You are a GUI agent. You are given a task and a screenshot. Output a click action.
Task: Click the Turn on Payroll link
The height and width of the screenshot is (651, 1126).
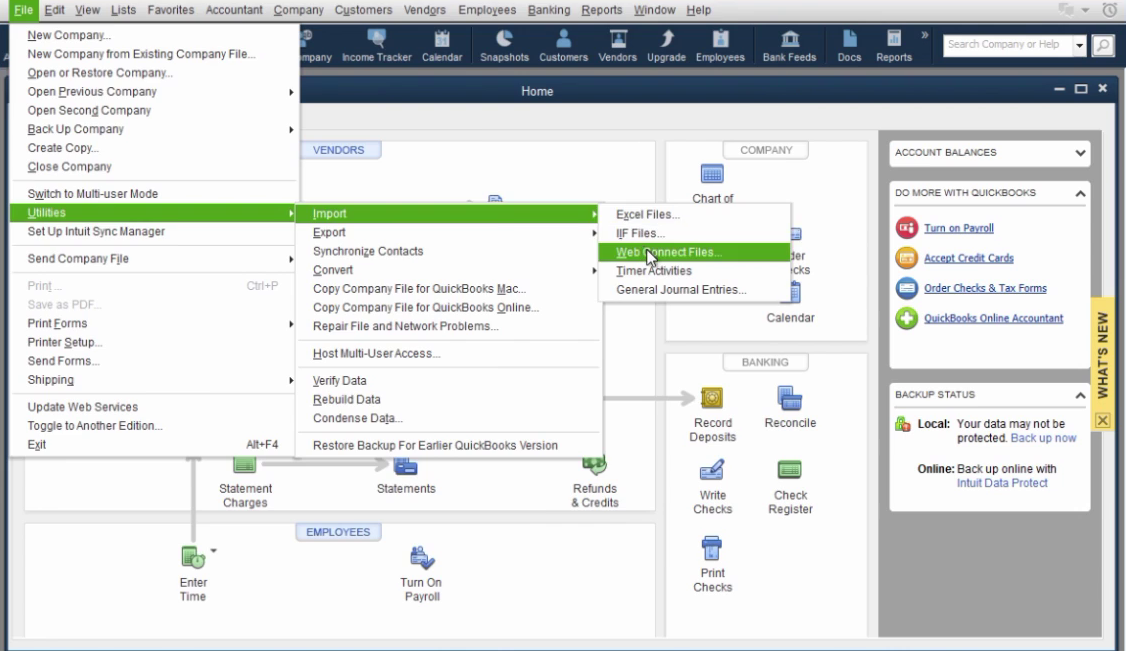(x=959, y=228)
